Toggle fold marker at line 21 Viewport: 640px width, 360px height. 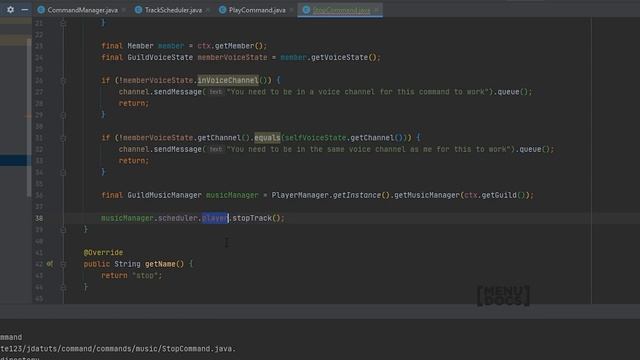[63, 23]
